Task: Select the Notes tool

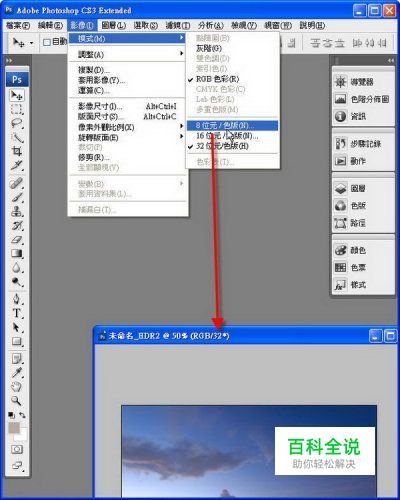Action: pos(17,359)
